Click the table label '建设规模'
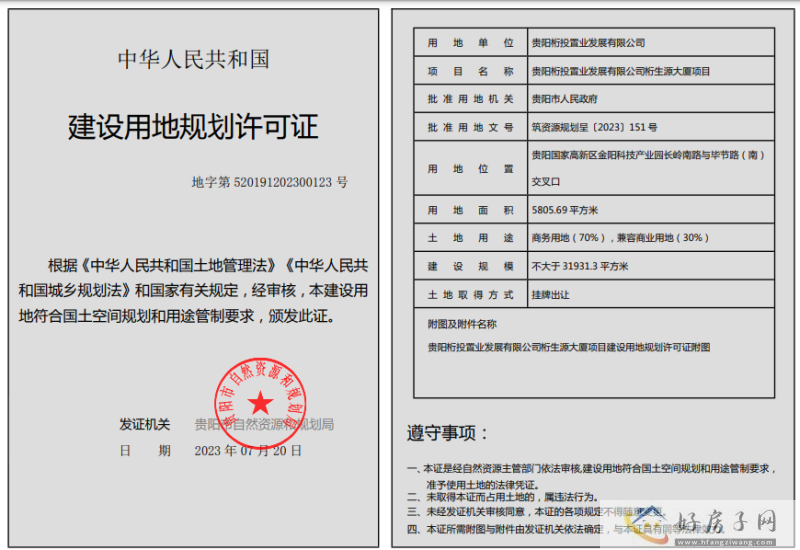800x550 pixels. click(470, 266)
